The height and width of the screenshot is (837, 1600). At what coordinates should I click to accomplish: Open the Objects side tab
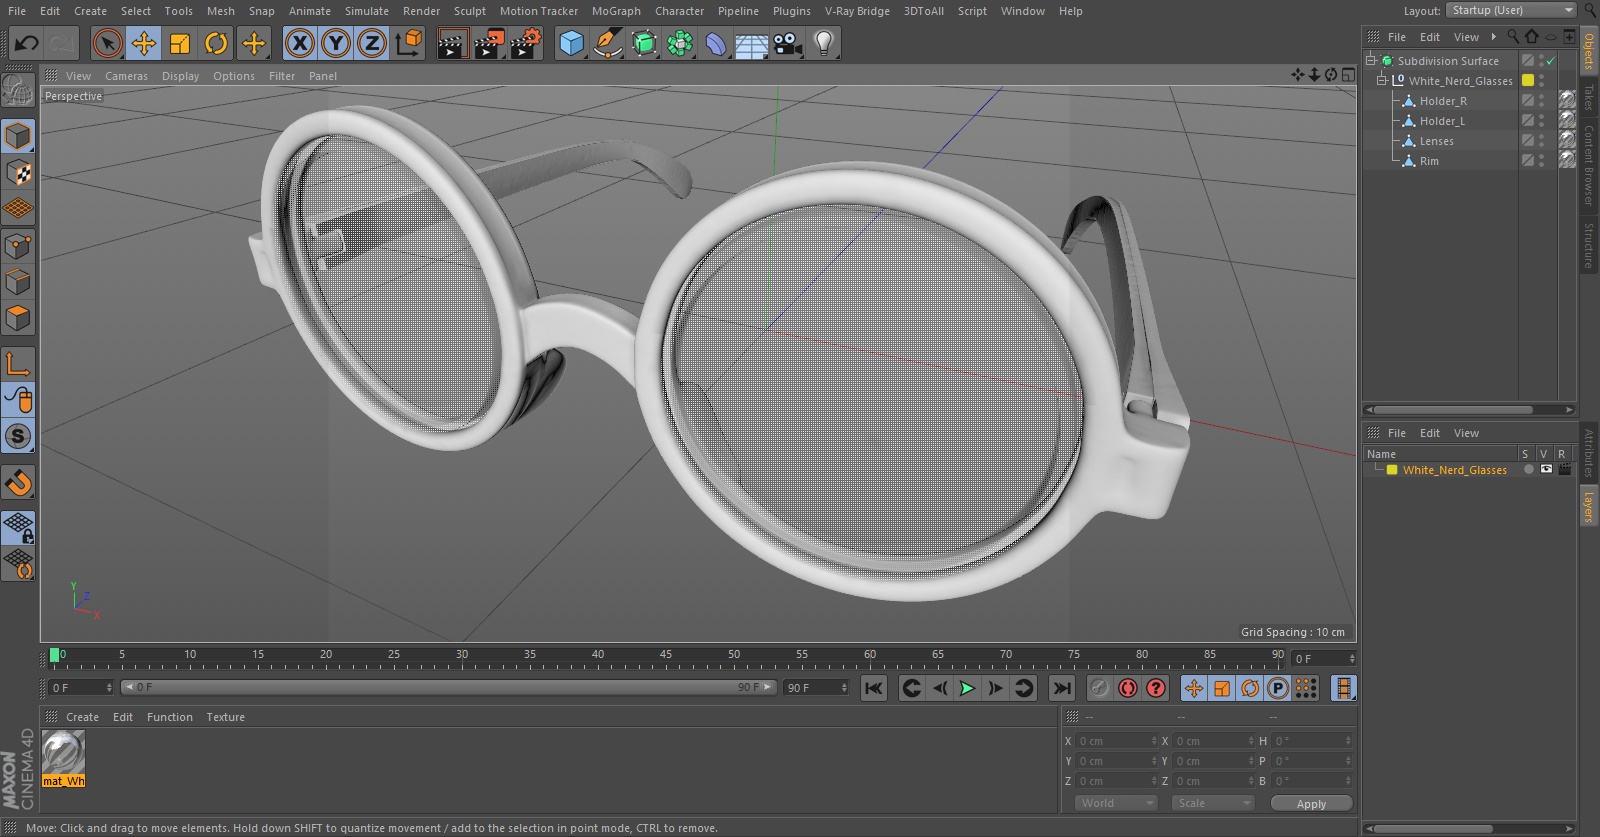pos(1589,51)
